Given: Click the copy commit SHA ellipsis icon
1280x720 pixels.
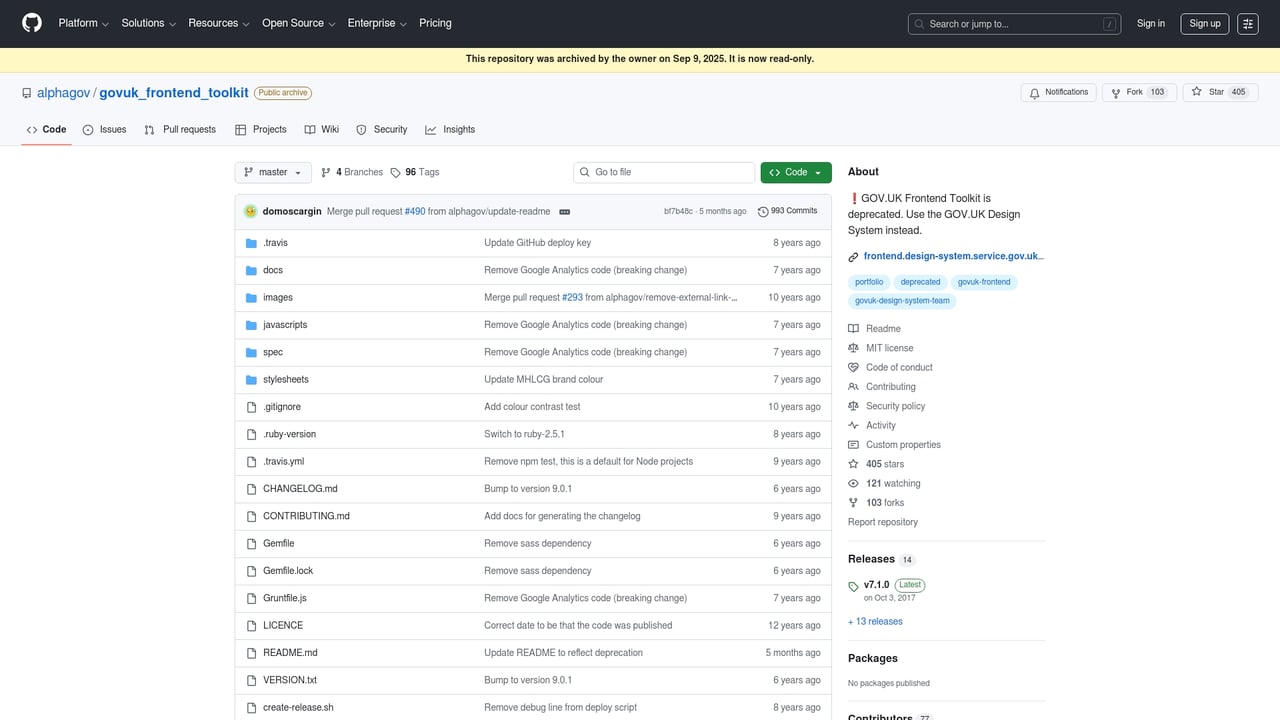Looking at the screenshot, I should click(x=565, y=211).
